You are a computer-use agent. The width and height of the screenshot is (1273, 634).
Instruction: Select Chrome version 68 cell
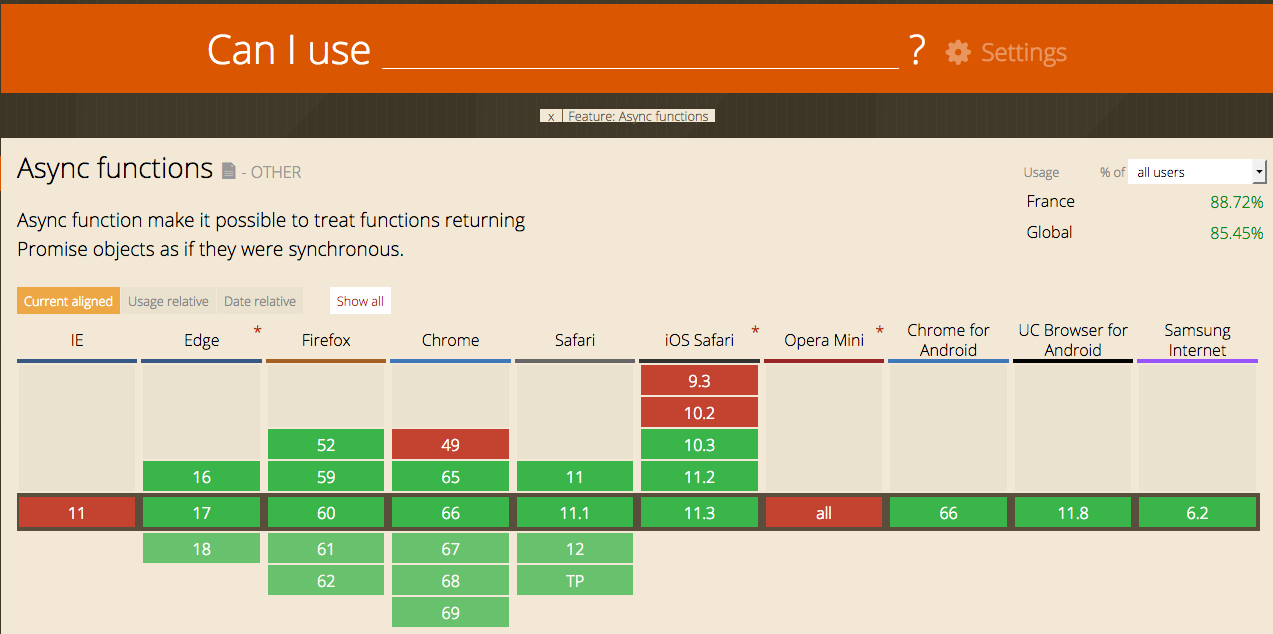[450, 581]
